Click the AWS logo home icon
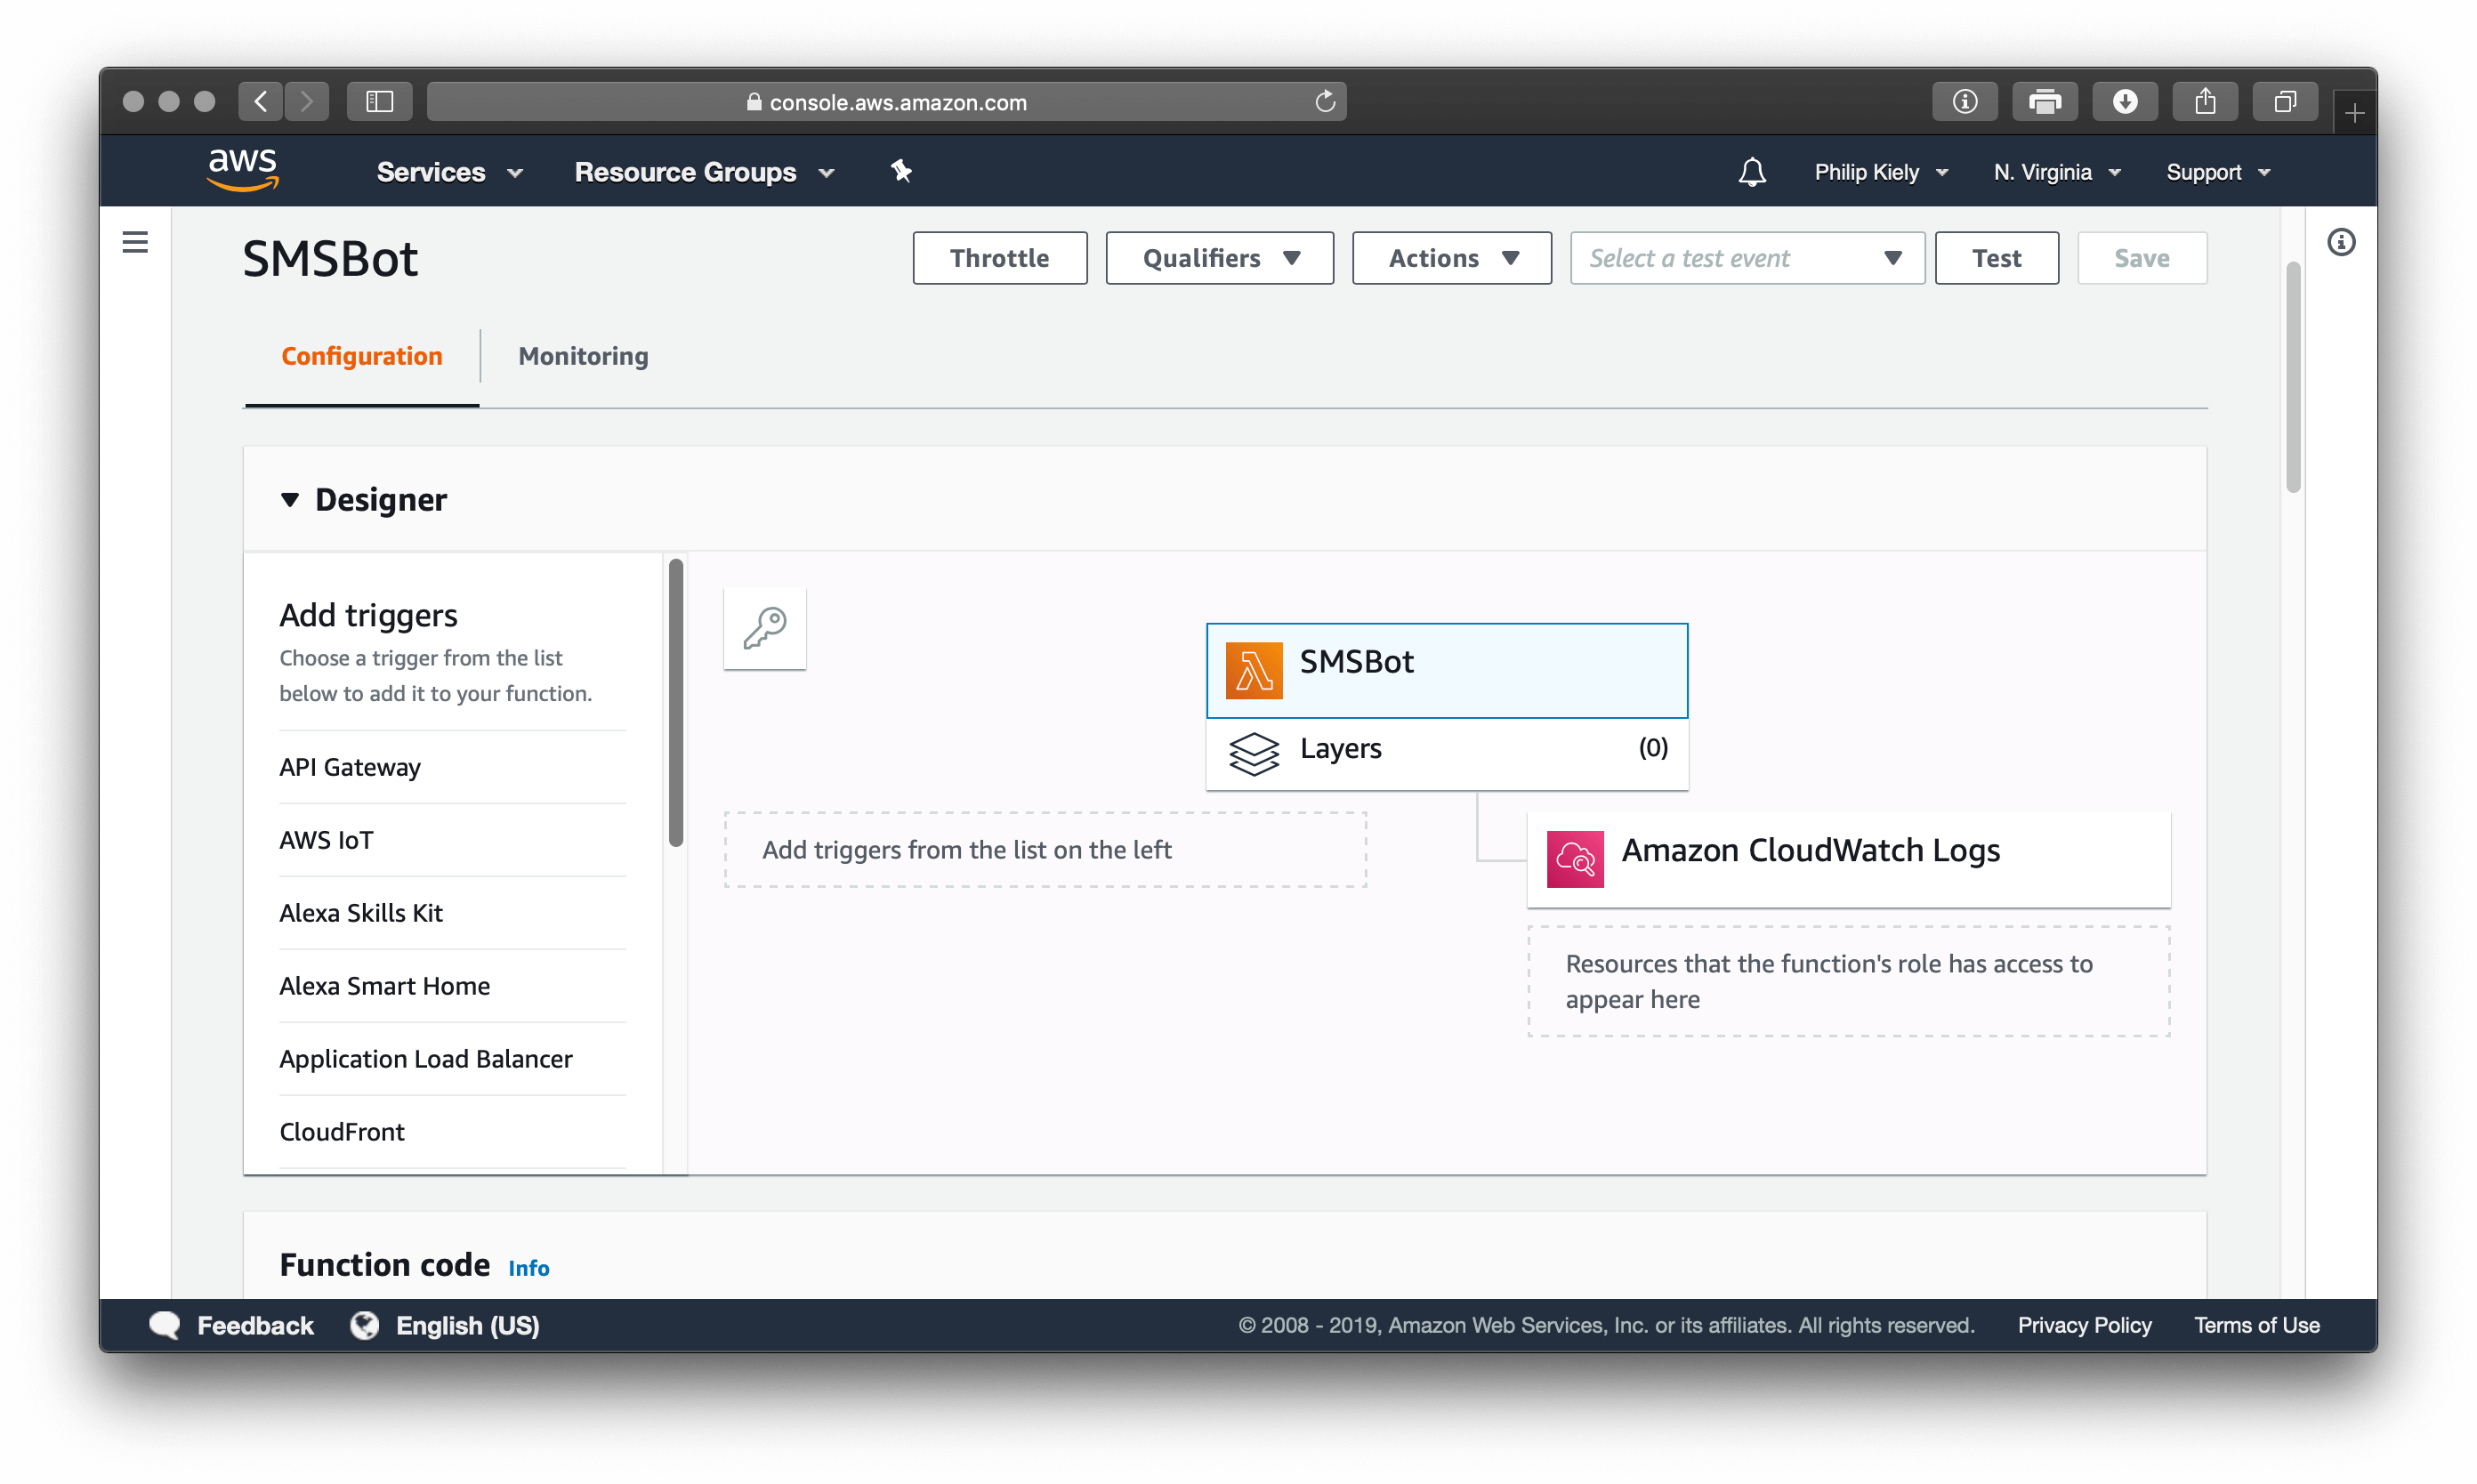 click(243, 170)
